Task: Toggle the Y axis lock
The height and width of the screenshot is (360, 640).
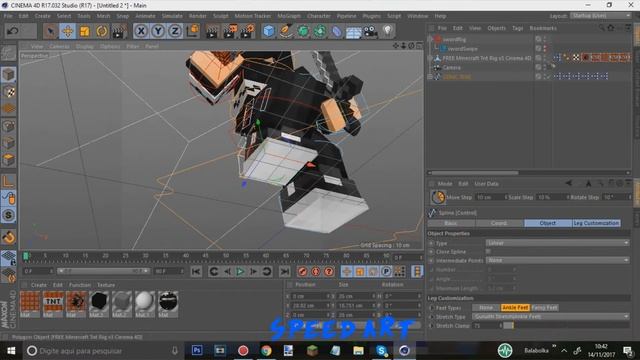Action: coord(158,31)
